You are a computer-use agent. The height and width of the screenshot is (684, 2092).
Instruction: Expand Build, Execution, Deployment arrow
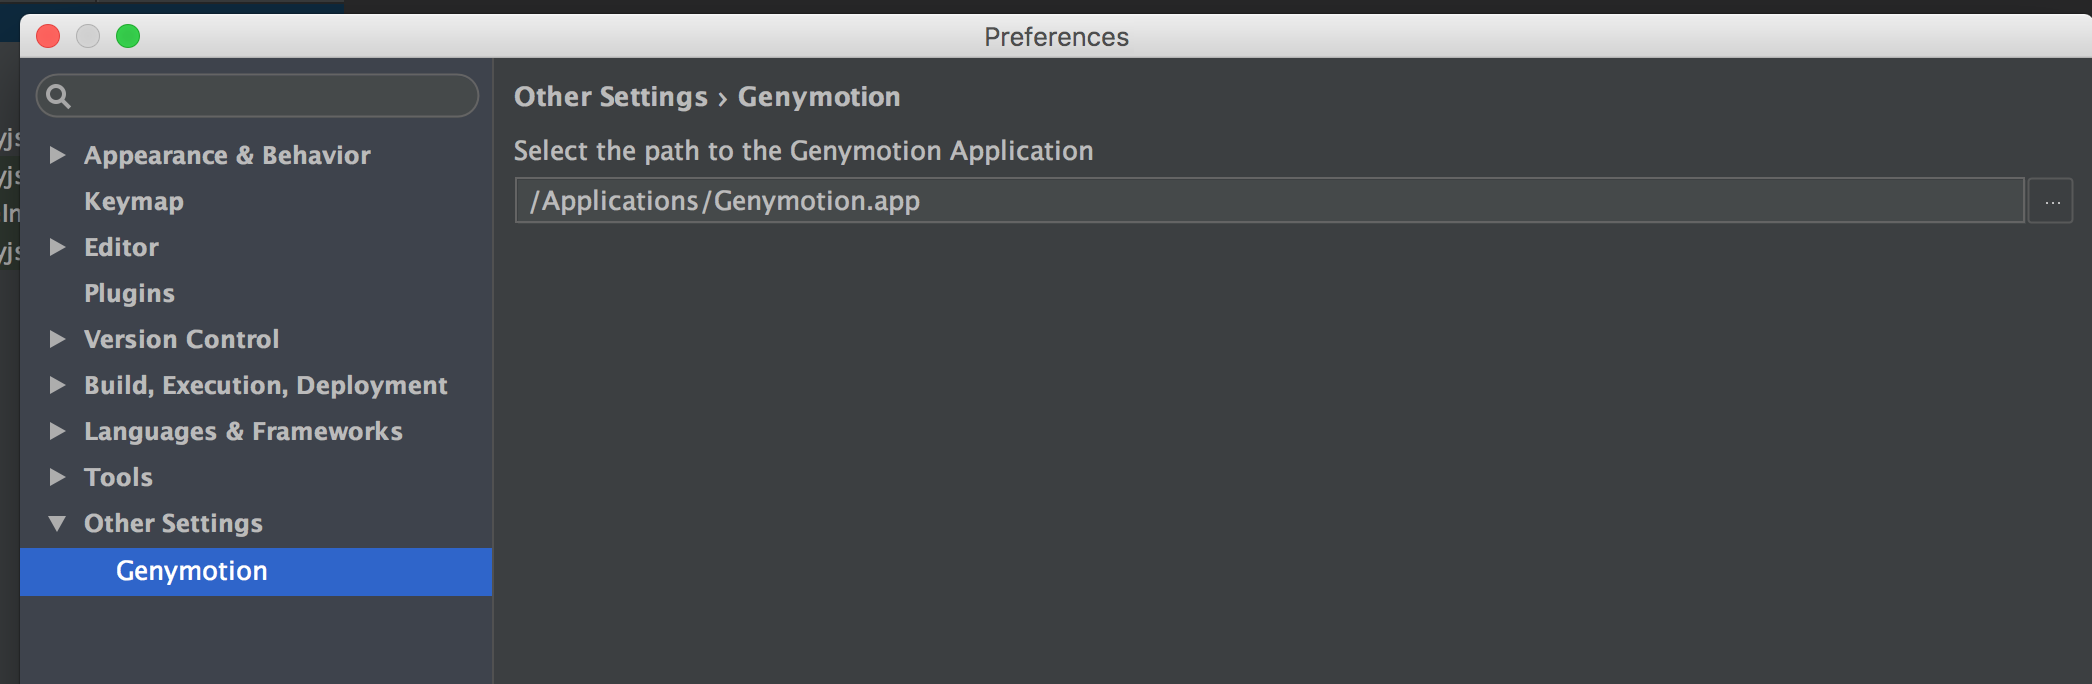tap(58, 385)
